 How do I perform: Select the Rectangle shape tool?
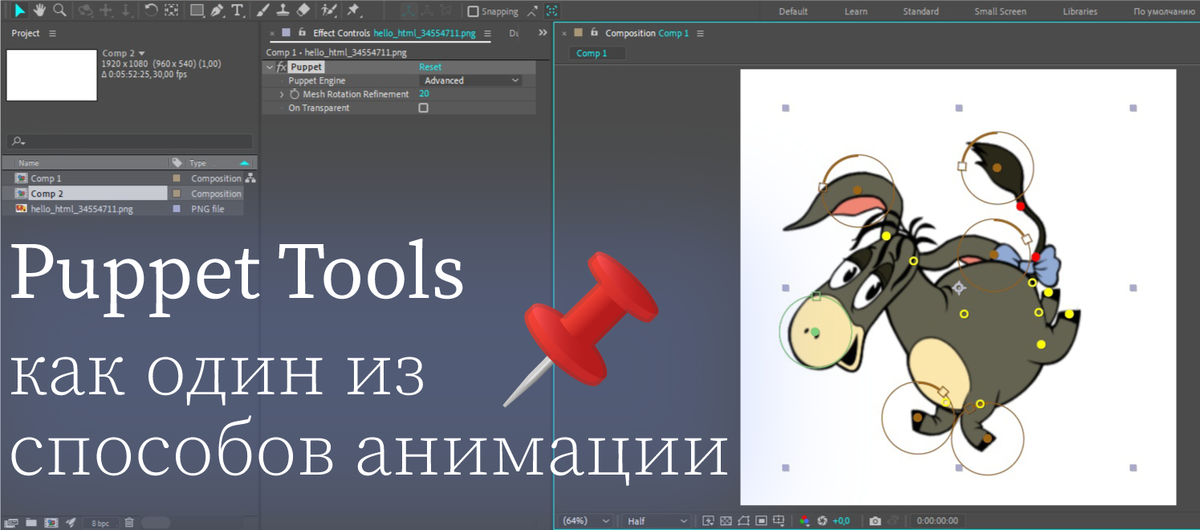(x=197, y=11)
